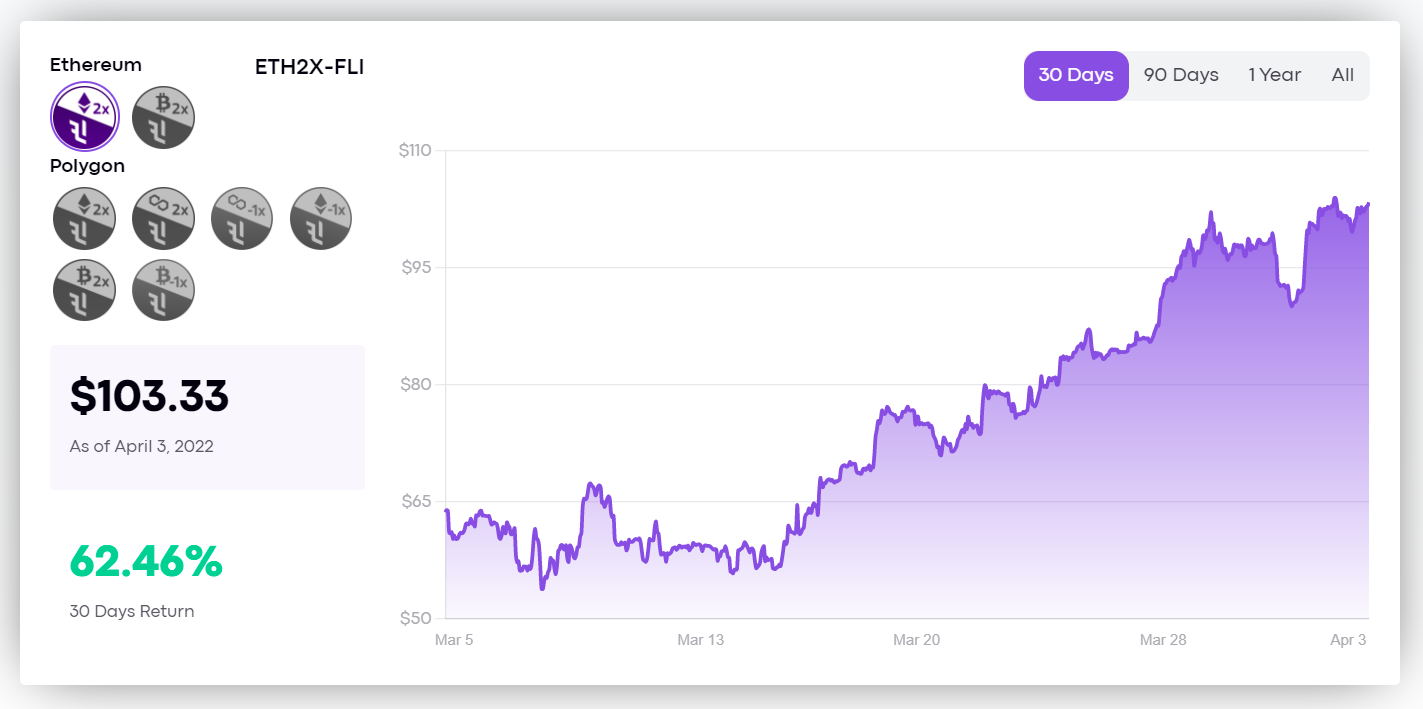This screenshot has height=709, width=1423.
Task: Click the Mar 20 date axis label
Action: click(916, 640)
